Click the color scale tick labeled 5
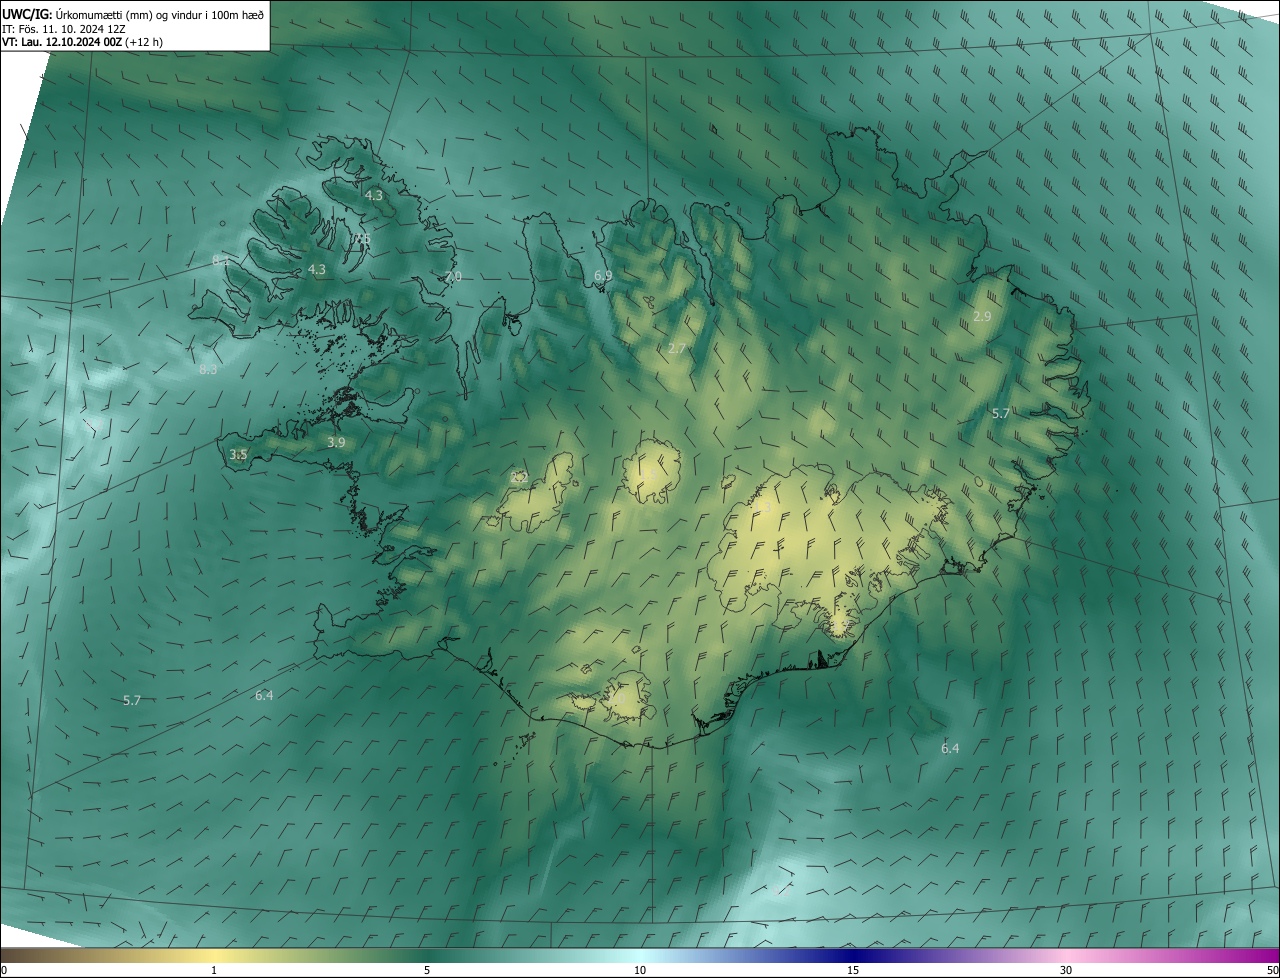 coord(427,971)
